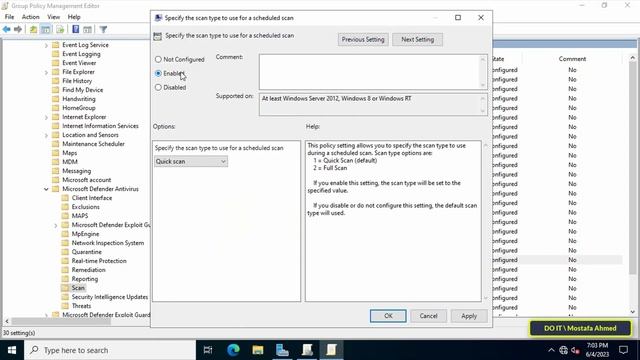Select Security Intelligence Updates in the tree
This screenshot has height=360, width=640.
click(110, 297)
